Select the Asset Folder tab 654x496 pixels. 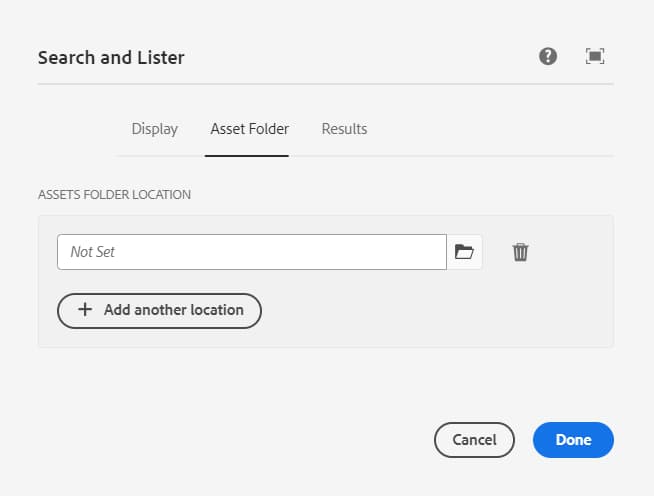click(x=249, y=129)
